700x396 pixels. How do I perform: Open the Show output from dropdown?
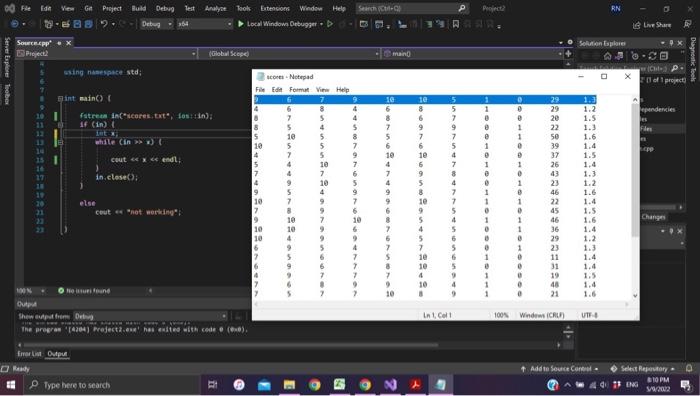coord(150,316)
